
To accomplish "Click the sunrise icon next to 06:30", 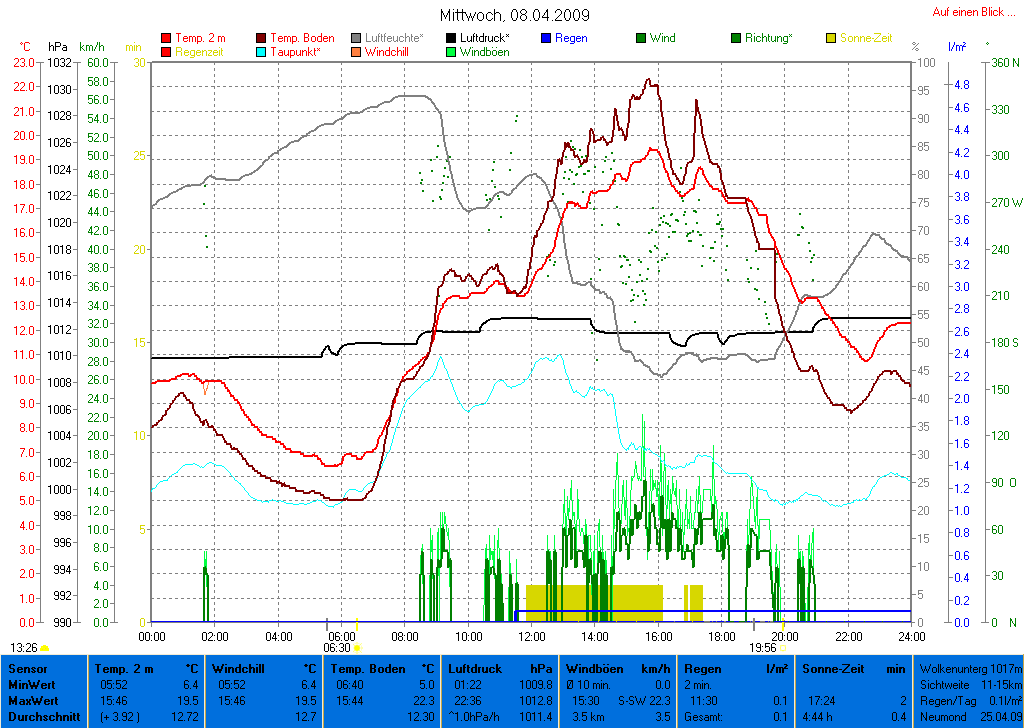I will [x=357, y=647].
